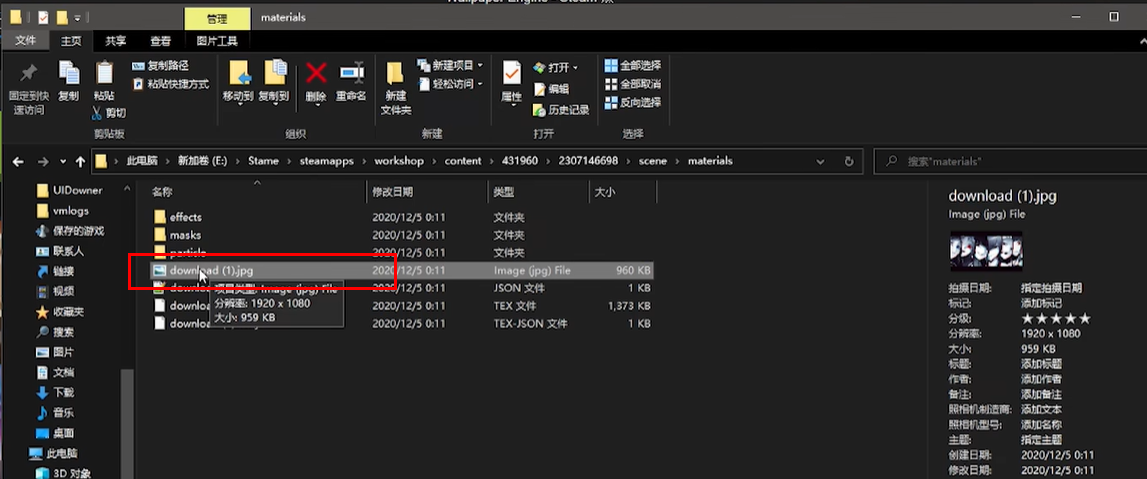Expand the New item (新建项目) dropdown
The height and width of the screenshot is (479, 1147).
click(x=450, y=66)
